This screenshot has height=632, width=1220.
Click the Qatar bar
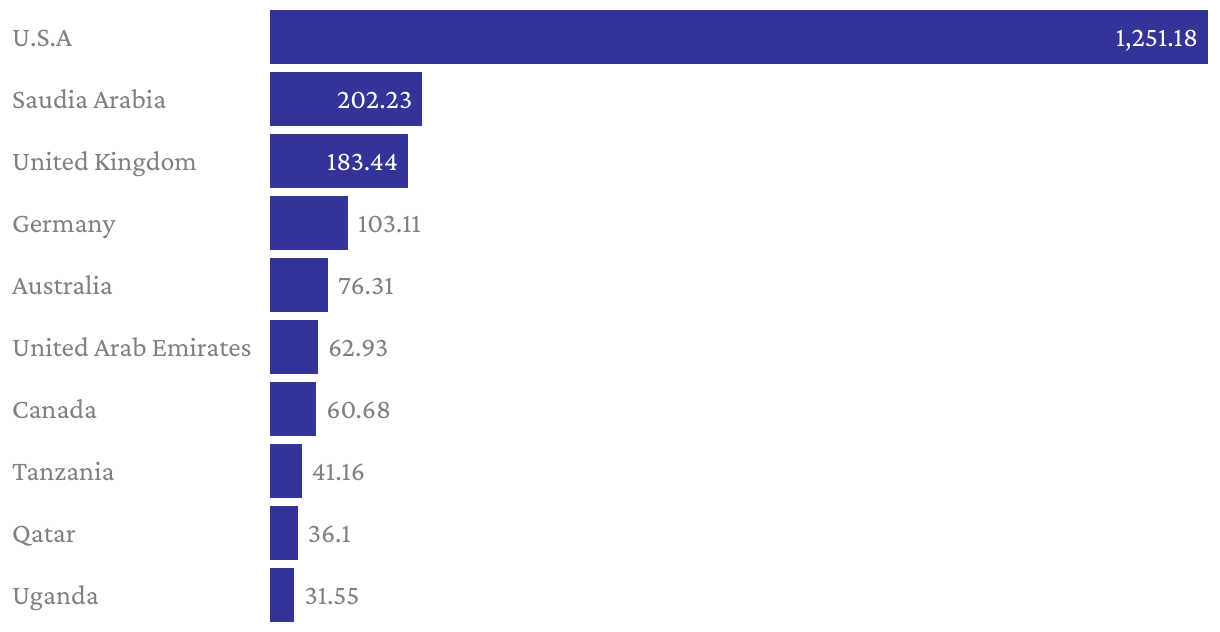[x=284, y=534]
